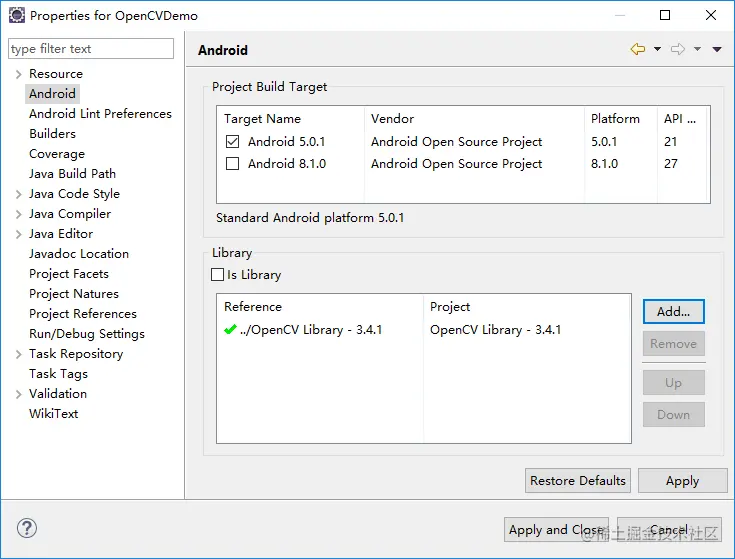Click the Eclipse icon in title bar

tap(17, 15)
